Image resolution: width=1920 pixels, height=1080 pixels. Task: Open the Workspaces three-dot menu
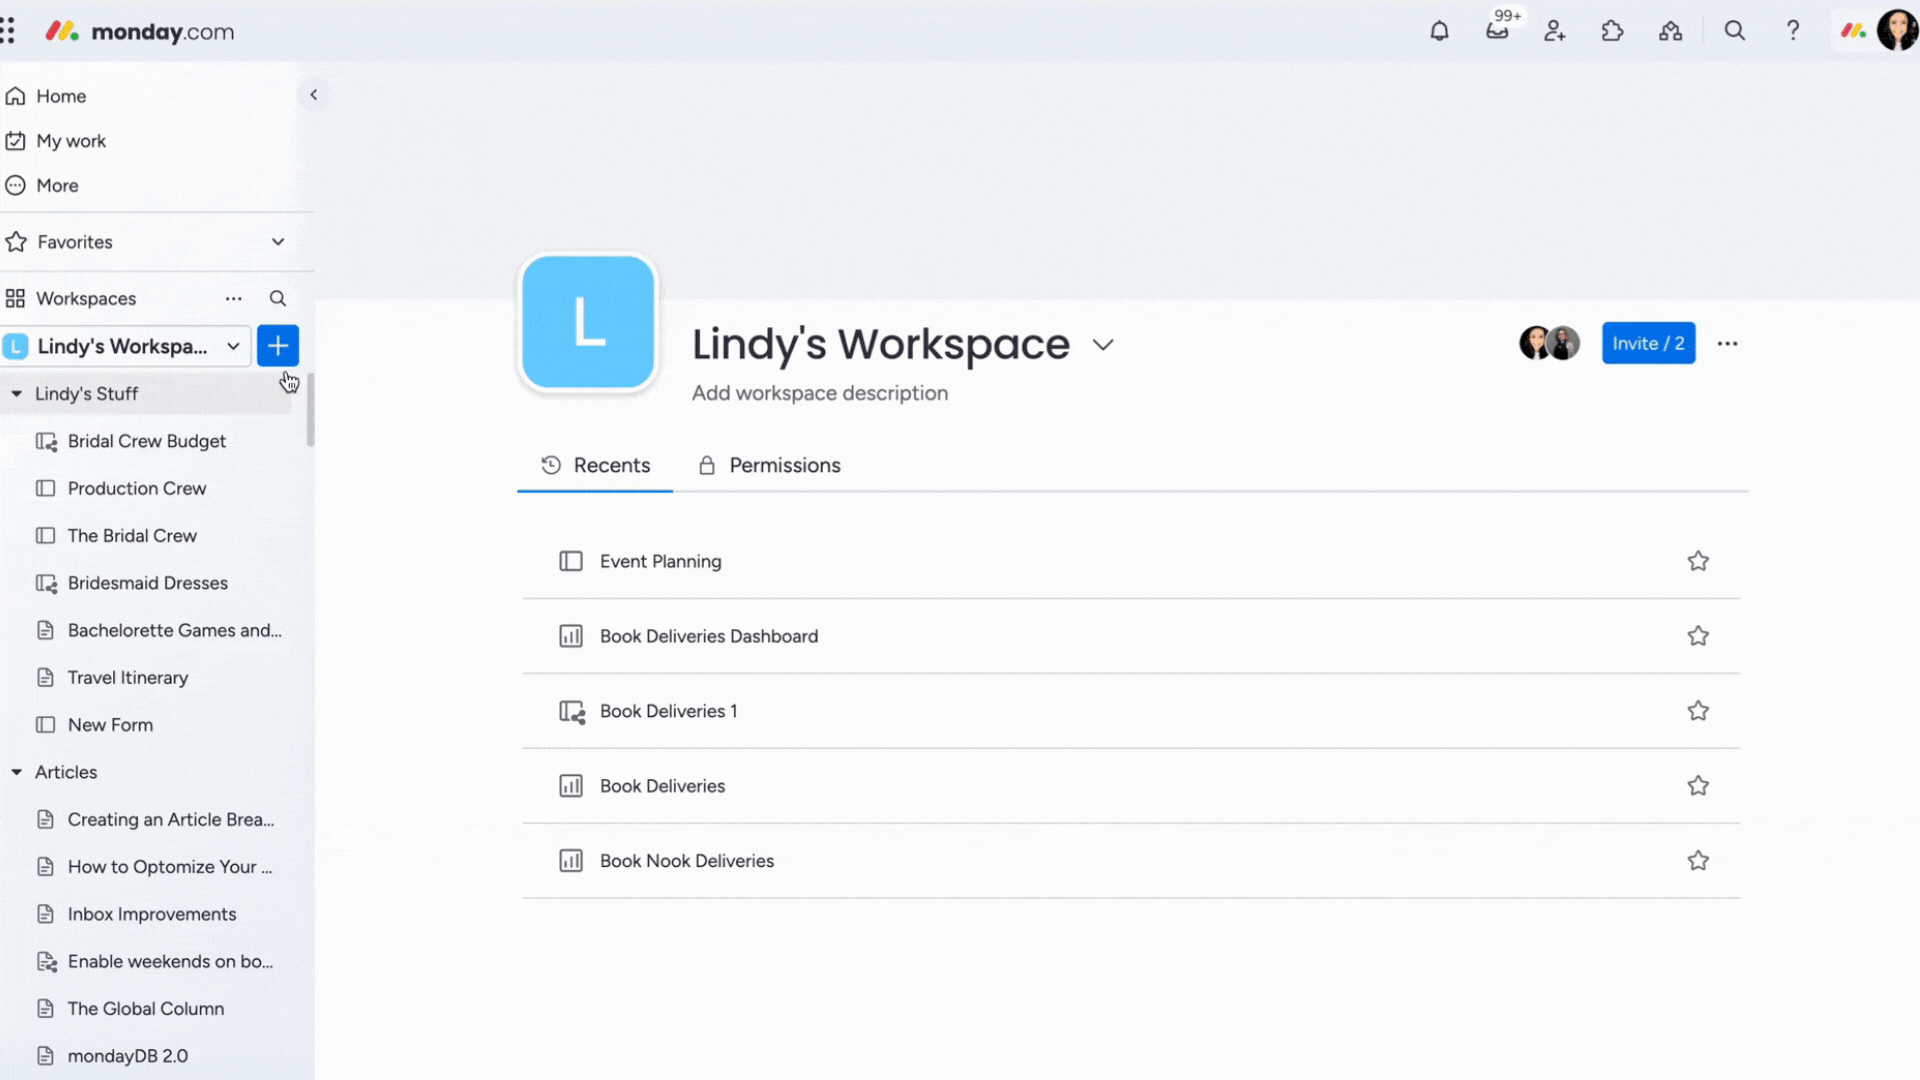[x=233, y=298]
